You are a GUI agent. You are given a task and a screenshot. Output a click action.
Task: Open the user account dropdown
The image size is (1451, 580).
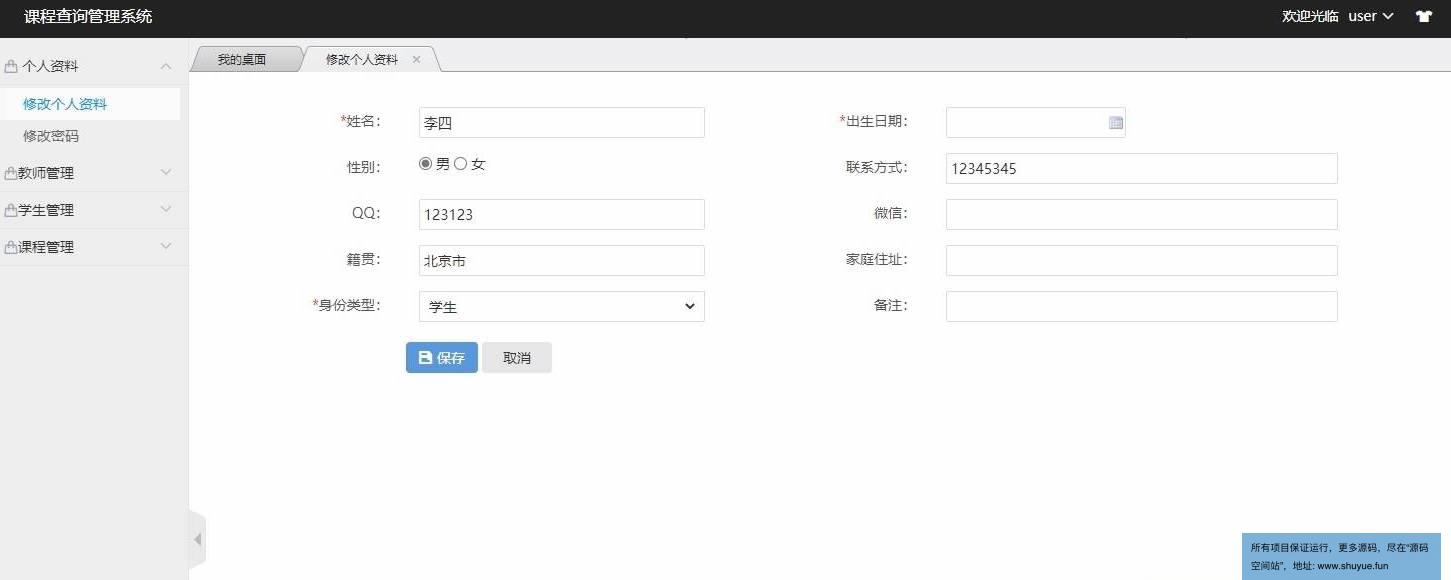pyautogui.click(x=1371, y=17)
